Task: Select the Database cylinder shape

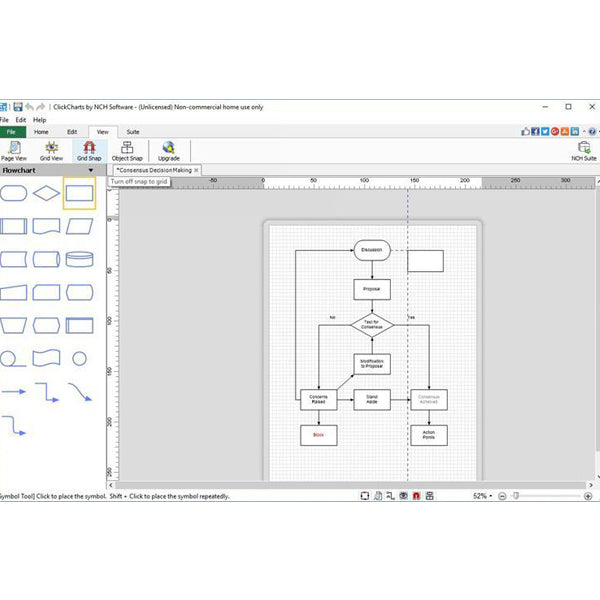Action: click(x=79, y=259)
